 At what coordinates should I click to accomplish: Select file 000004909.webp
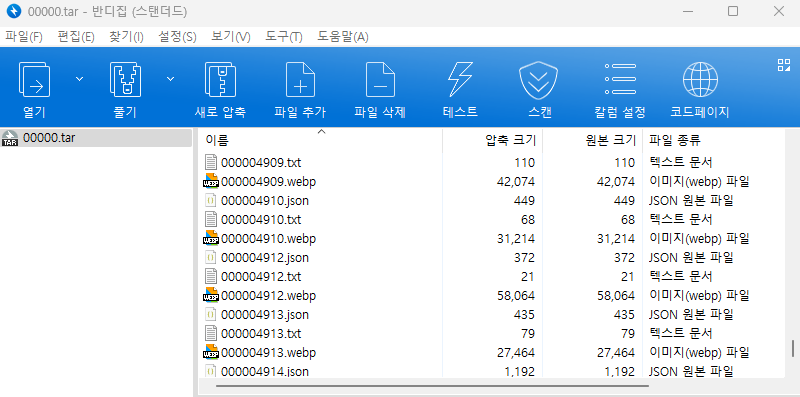pyautogui.click(x=268, y=182)
